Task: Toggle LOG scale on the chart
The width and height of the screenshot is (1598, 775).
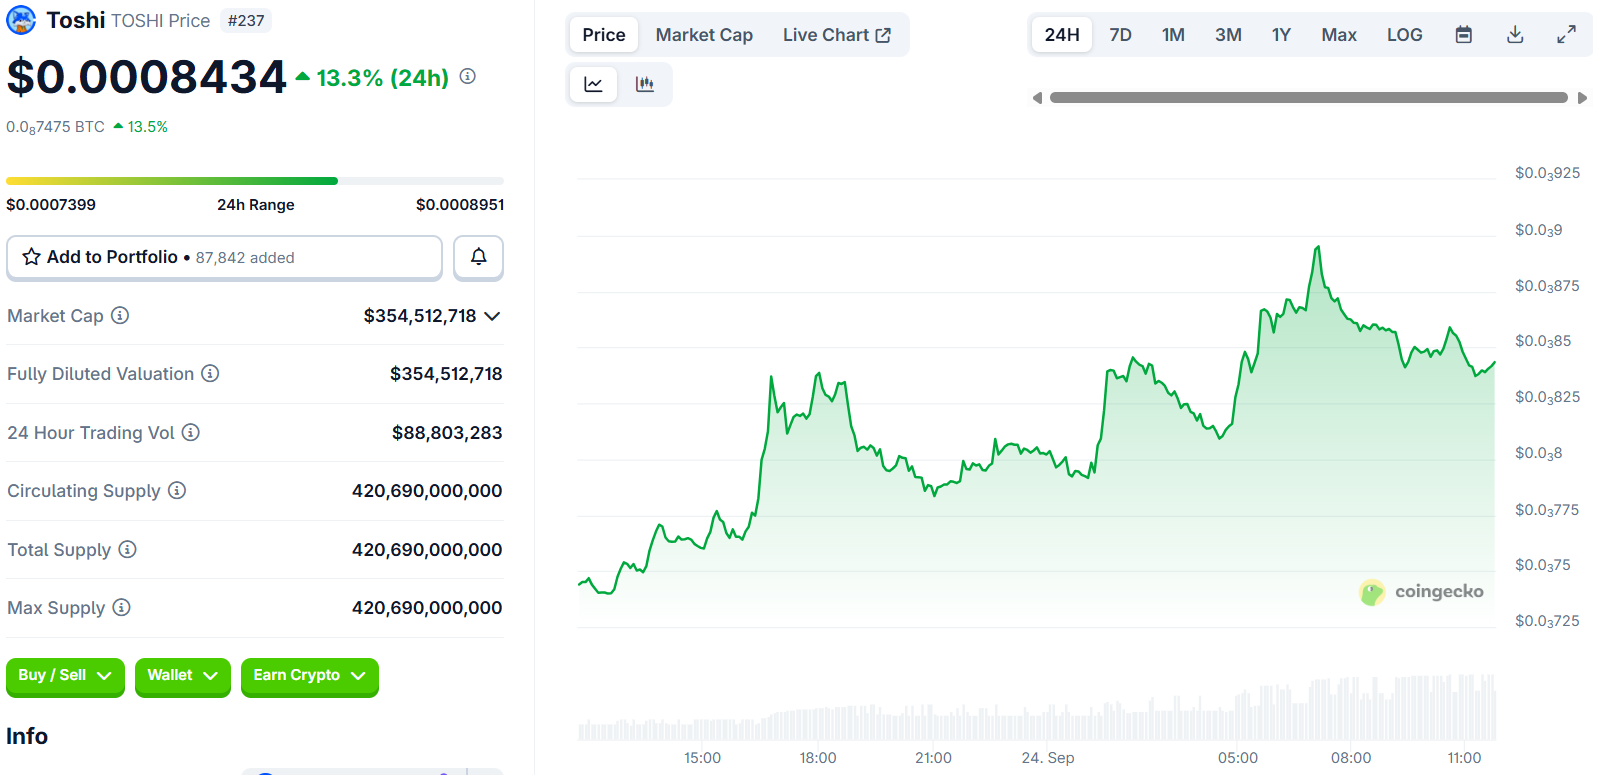Action: (x=1404, y=35)
